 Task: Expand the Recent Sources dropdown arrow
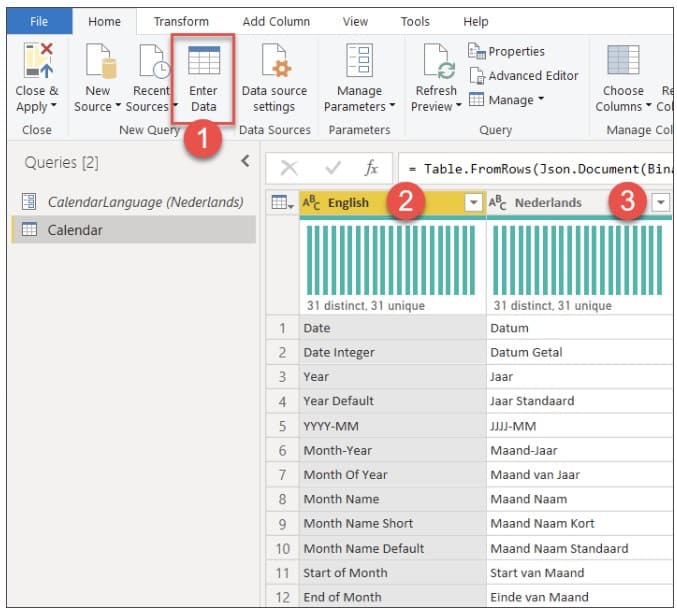(x=175, y=105)
